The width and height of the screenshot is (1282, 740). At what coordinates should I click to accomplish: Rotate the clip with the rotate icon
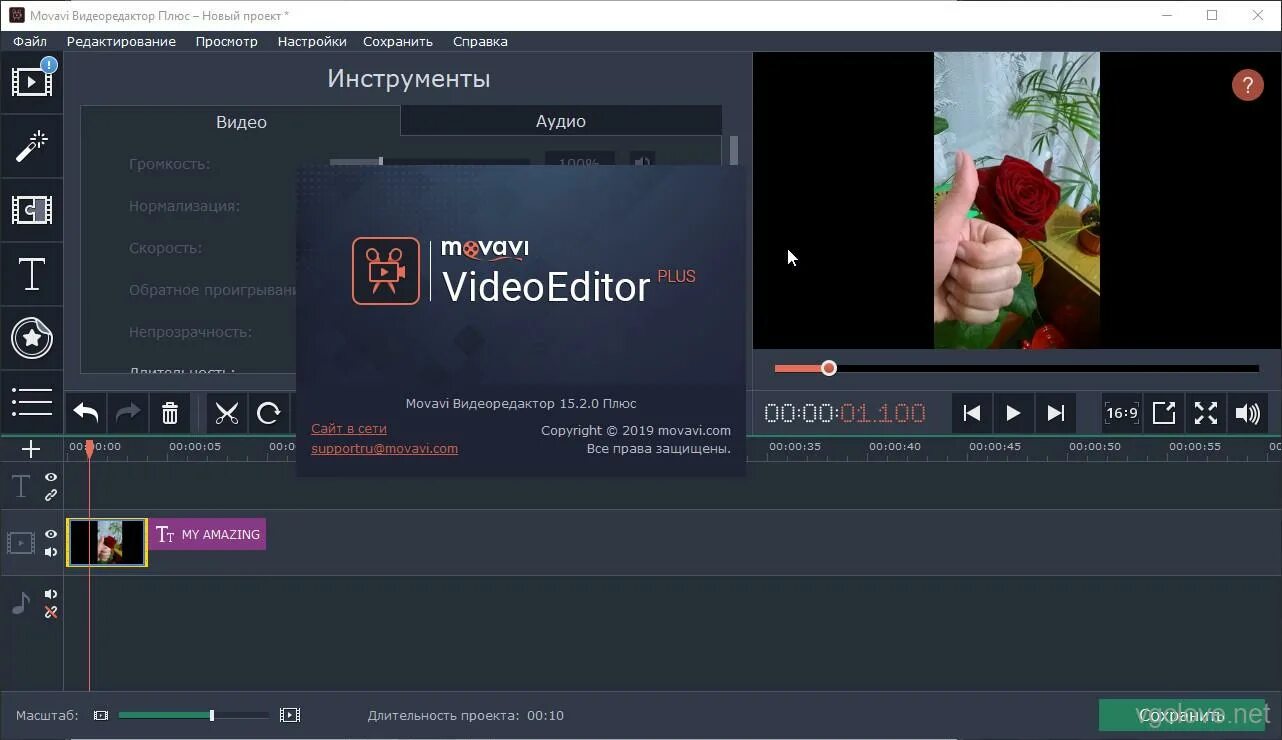[268, 413]
